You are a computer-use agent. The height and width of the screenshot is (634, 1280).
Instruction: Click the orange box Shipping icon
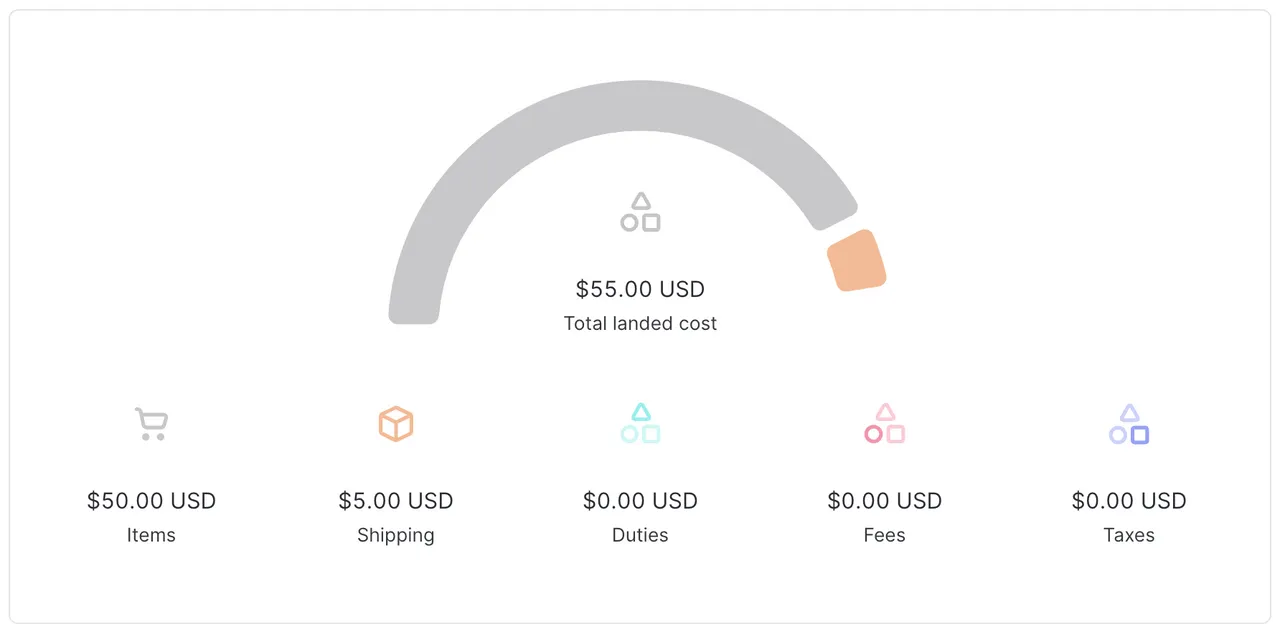pyautogui.click(x=396, y=424)
